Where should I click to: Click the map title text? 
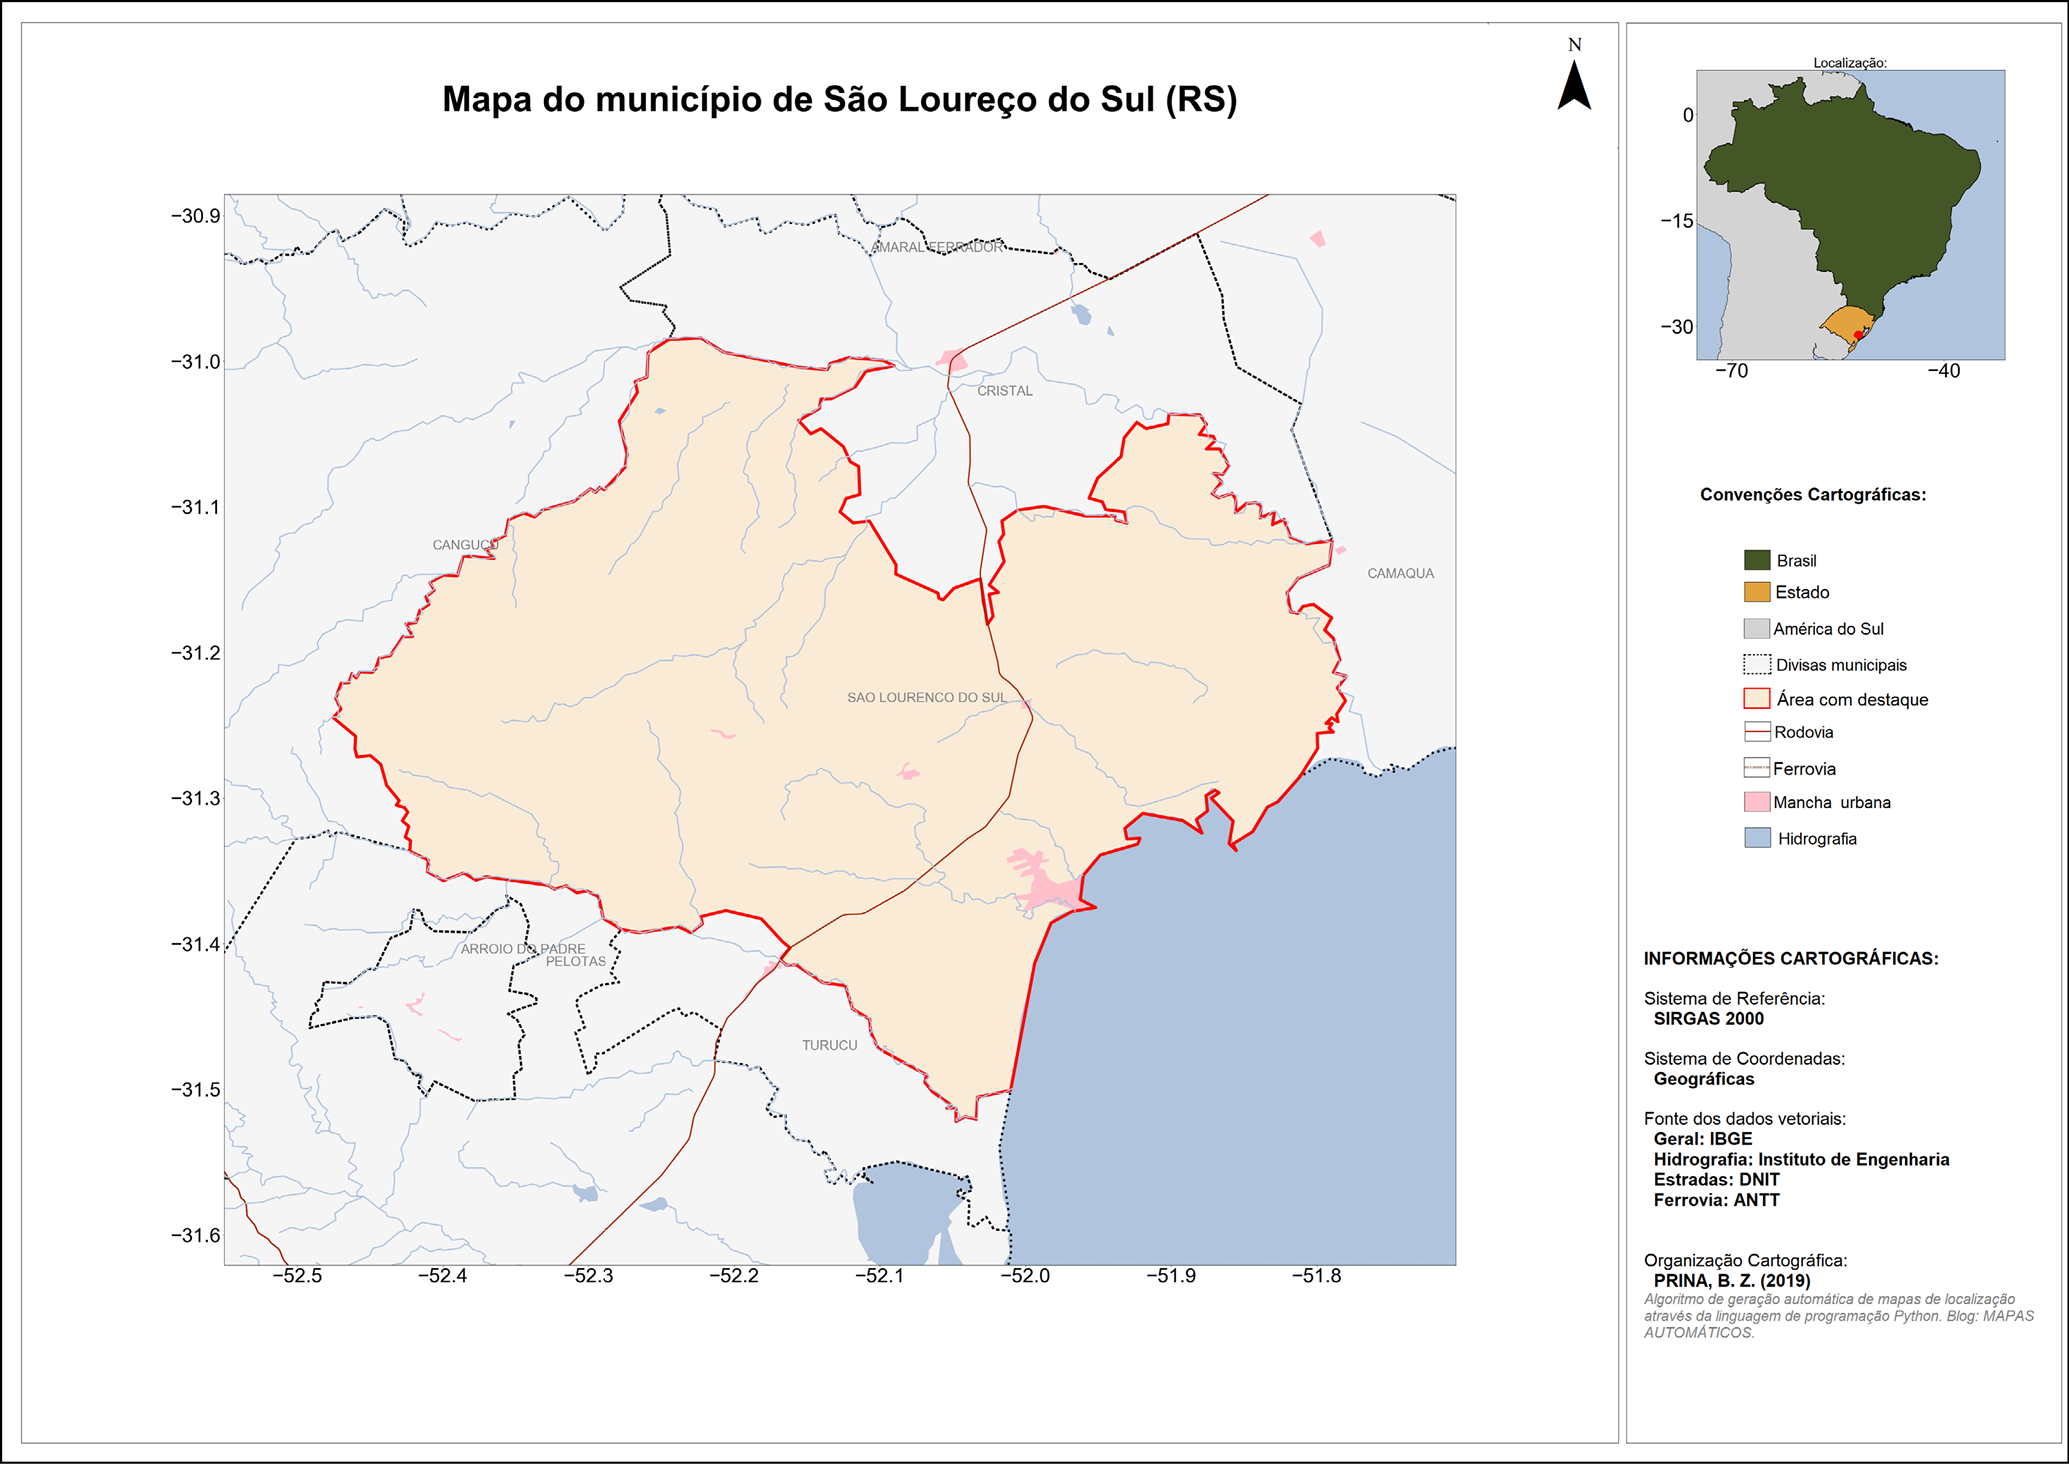click(839, 100)
